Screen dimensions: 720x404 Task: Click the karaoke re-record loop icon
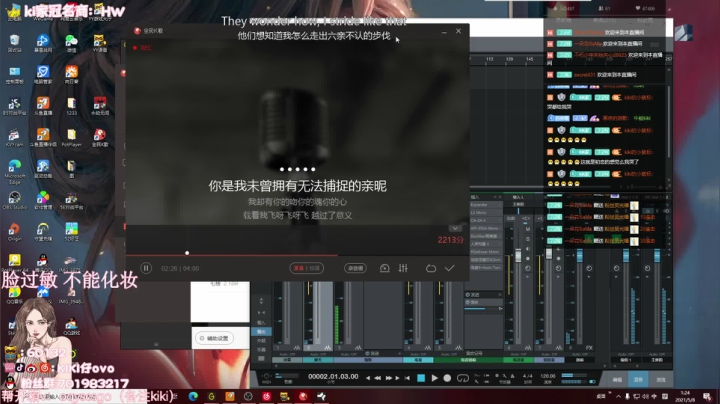point(431,268)
